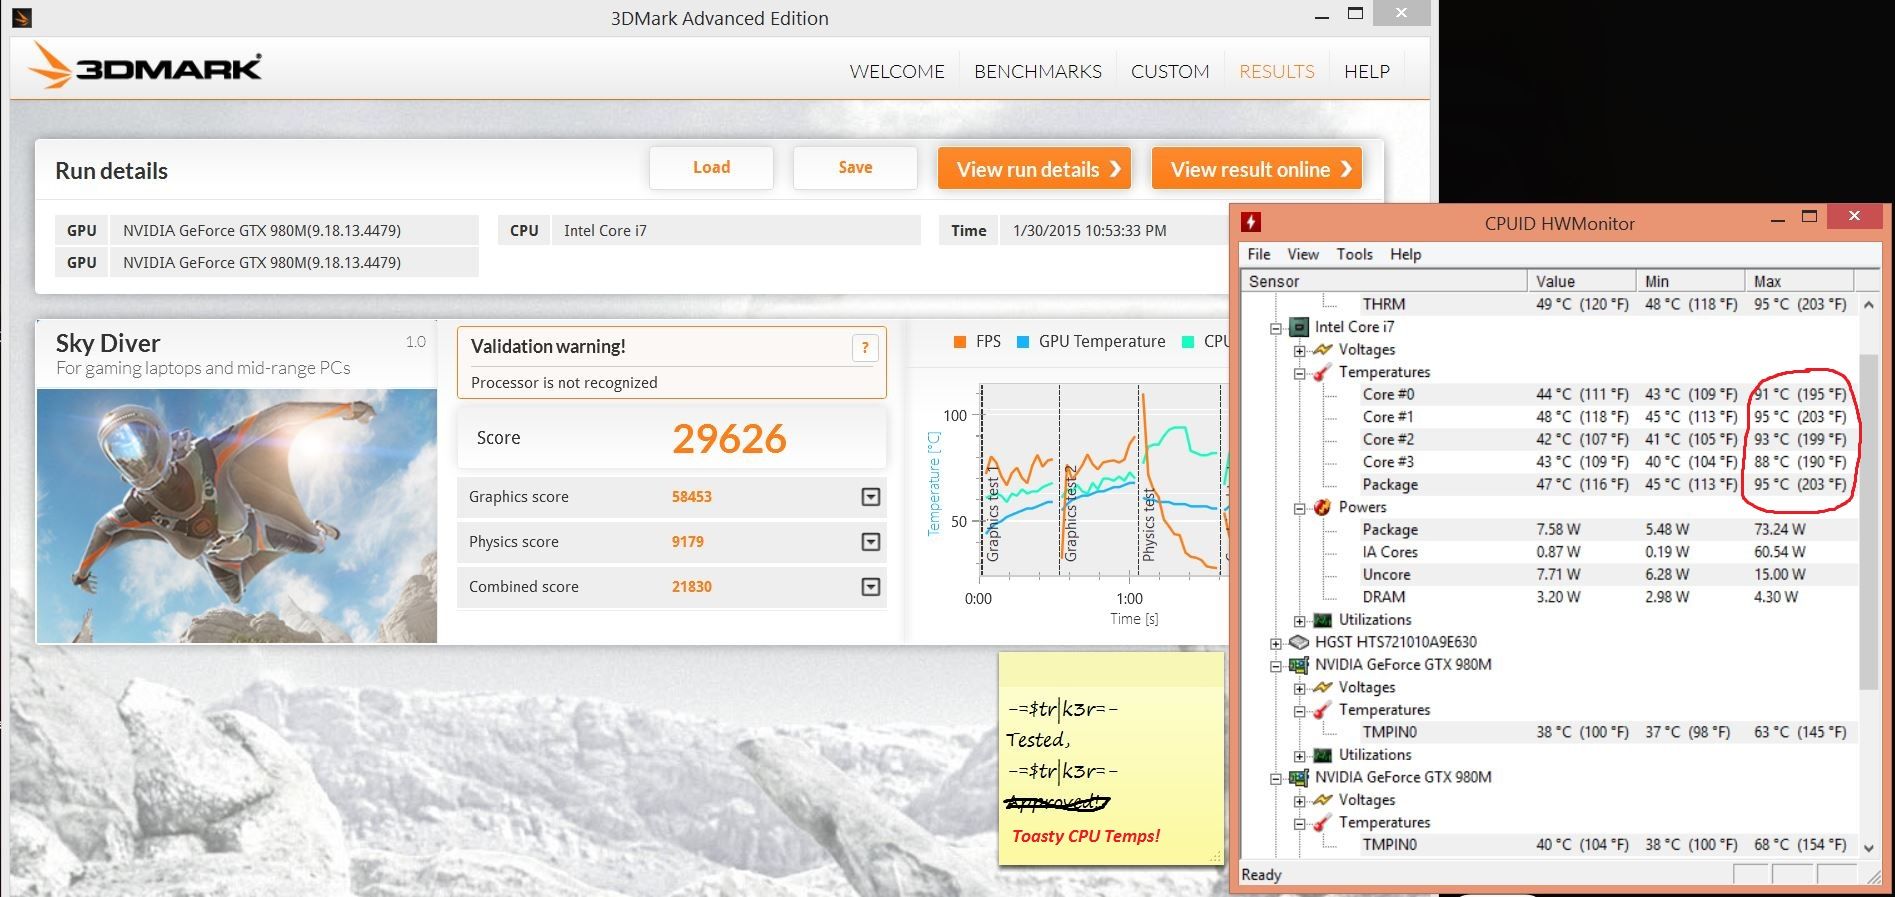Expand the Graphics score details
The height and width of the screenshot is (897, 1895).
click(871, 497)
